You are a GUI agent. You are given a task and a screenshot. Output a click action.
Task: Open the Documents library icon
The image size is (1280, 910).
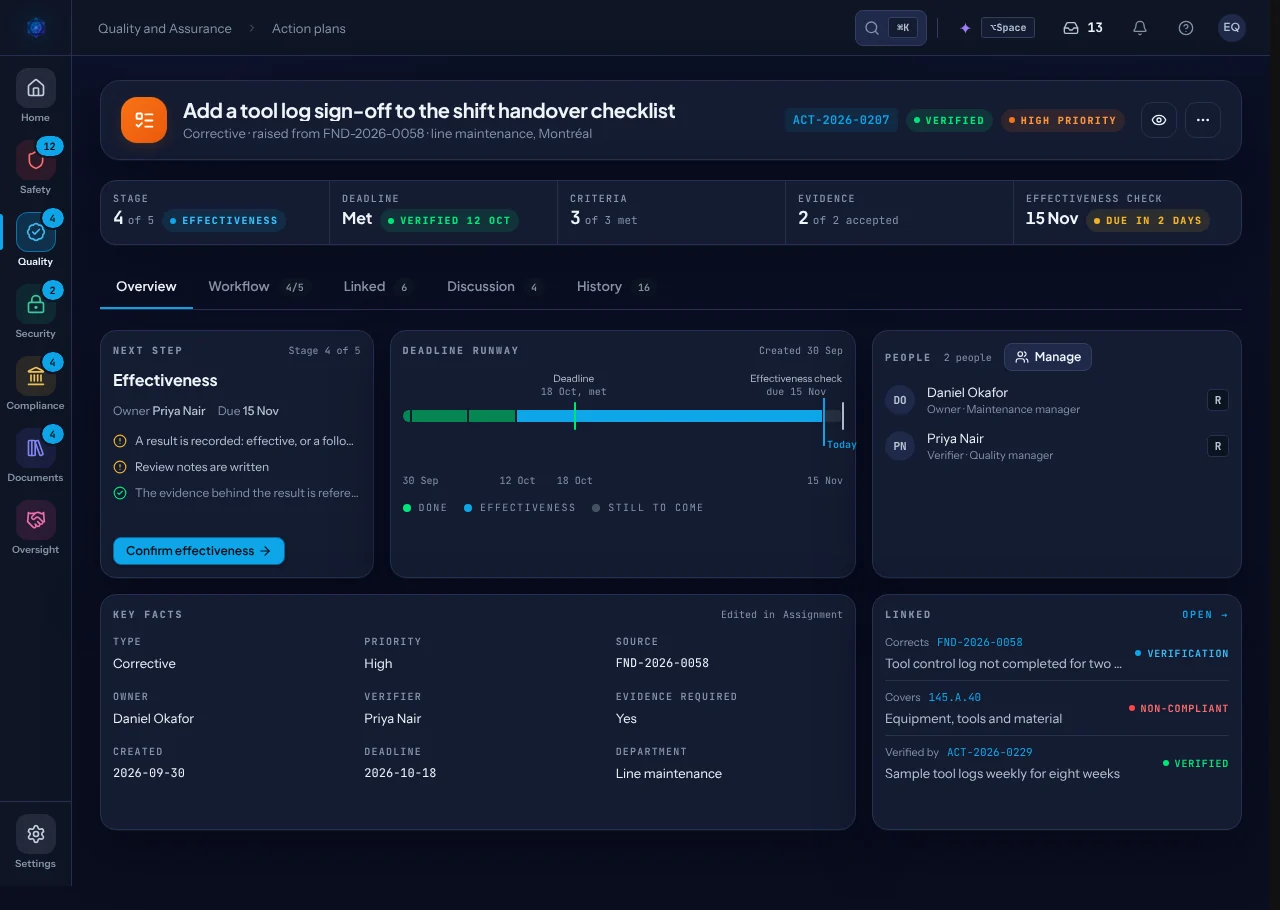(x=36, y=448)
